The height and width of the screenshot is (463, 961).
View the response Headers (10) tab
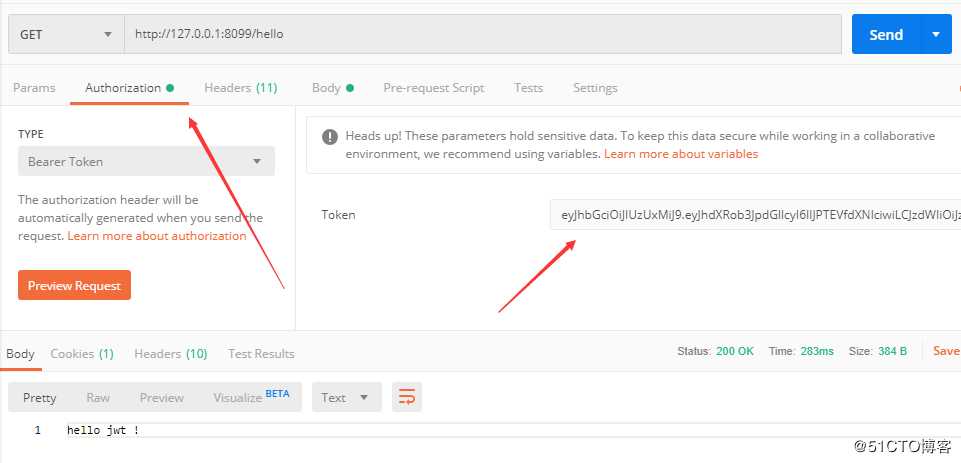coord(171,354)
